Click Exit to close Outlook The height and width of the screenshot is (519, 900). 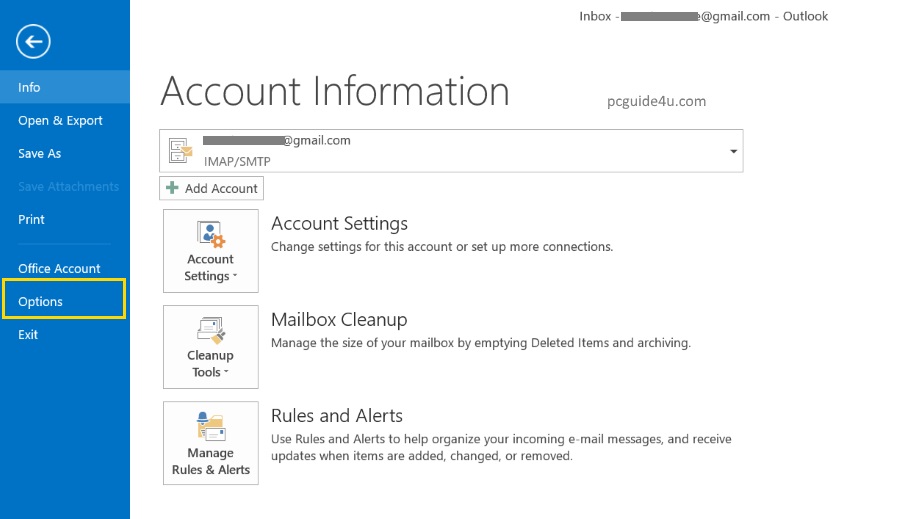(x=28, y=334)
